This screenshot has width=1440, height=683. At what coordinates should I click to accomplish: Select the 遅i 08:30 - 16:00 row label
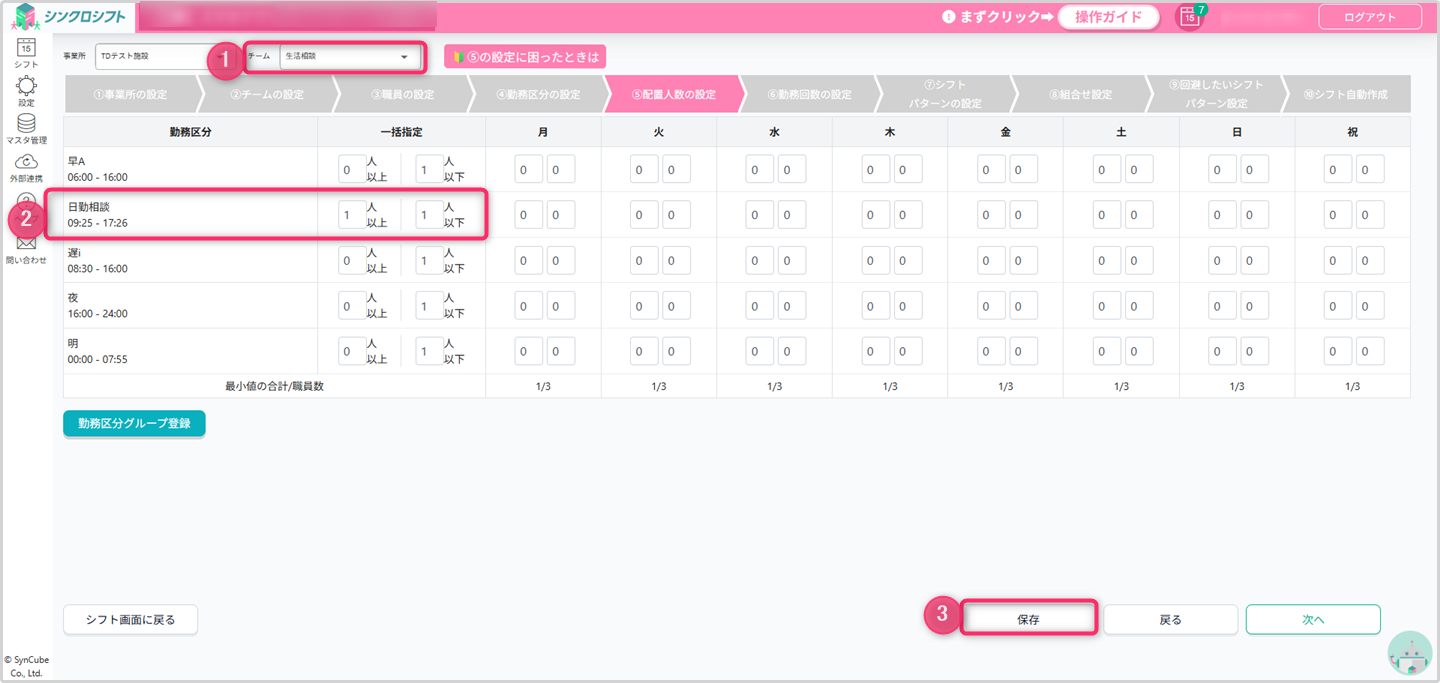point(98,261)
